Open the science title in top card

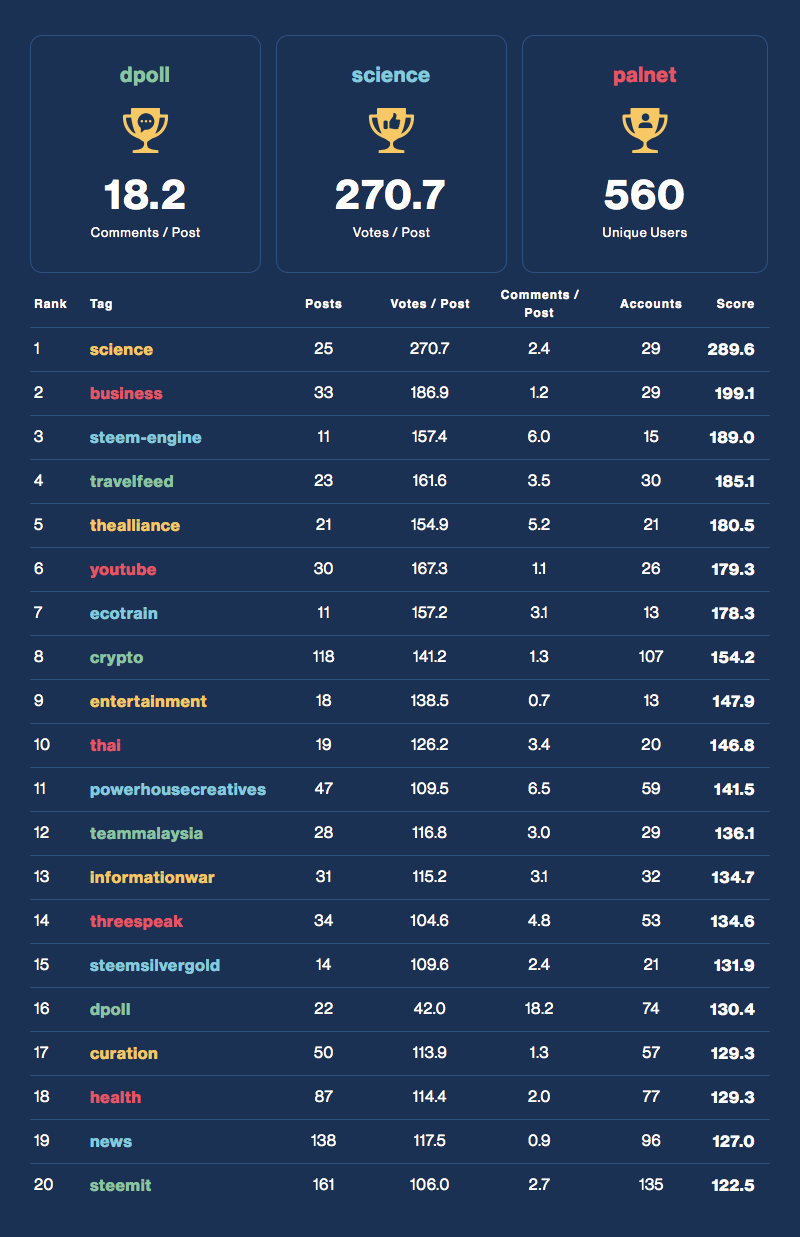[x=391, y=75]
